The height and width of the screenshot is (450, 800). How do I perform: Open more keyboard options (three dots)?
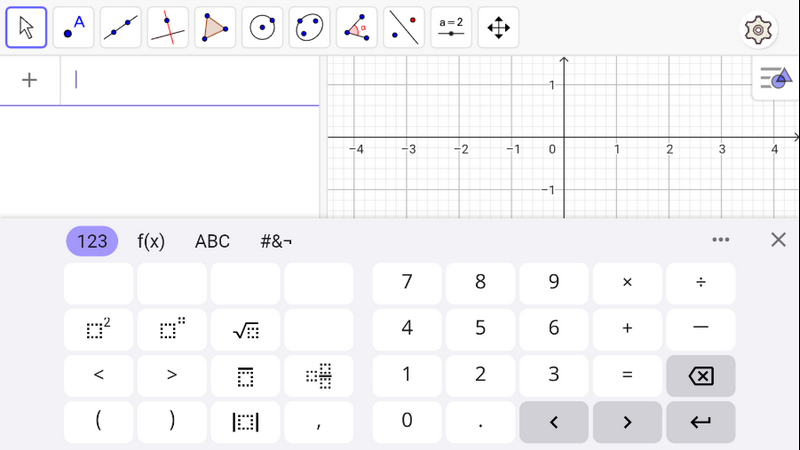[x=721, y=240]
